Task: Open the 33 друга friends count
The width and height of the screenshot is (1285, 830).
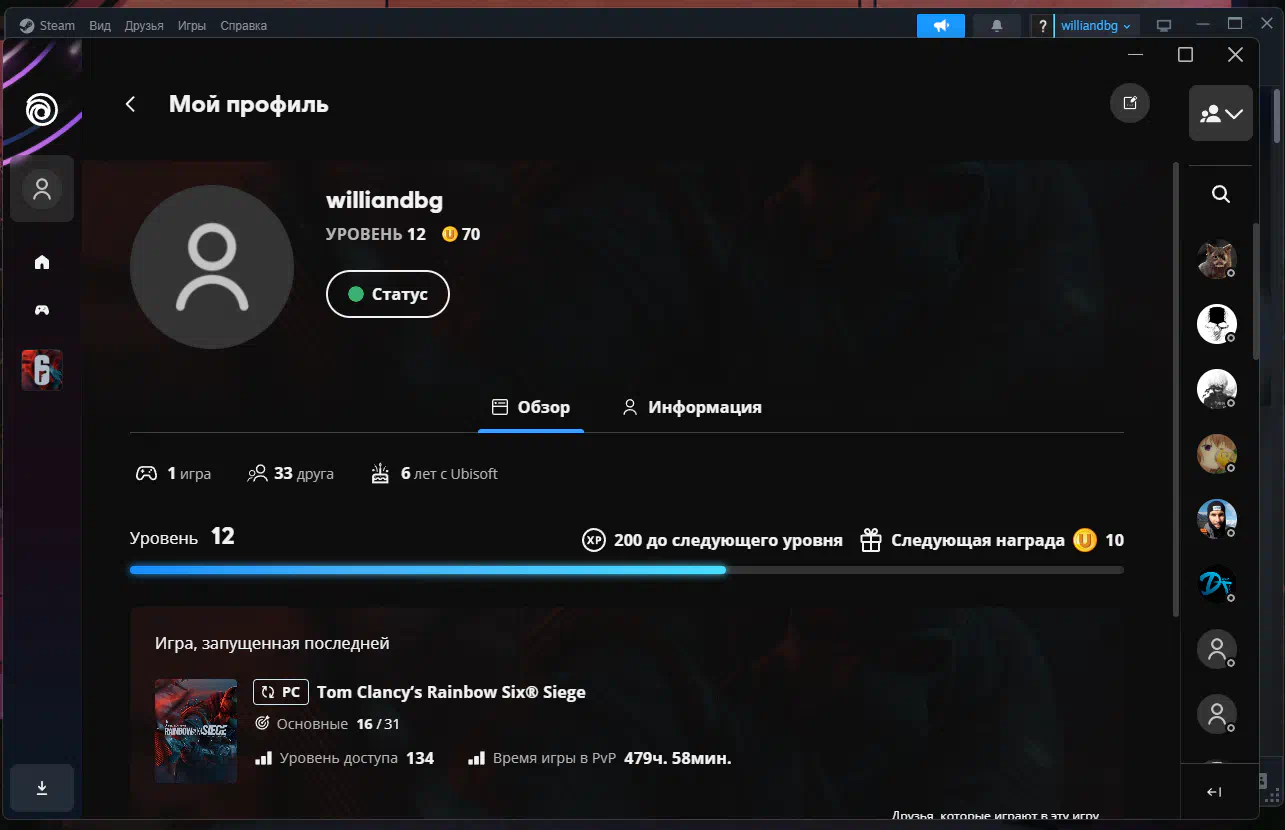Action: coord(291,474)
